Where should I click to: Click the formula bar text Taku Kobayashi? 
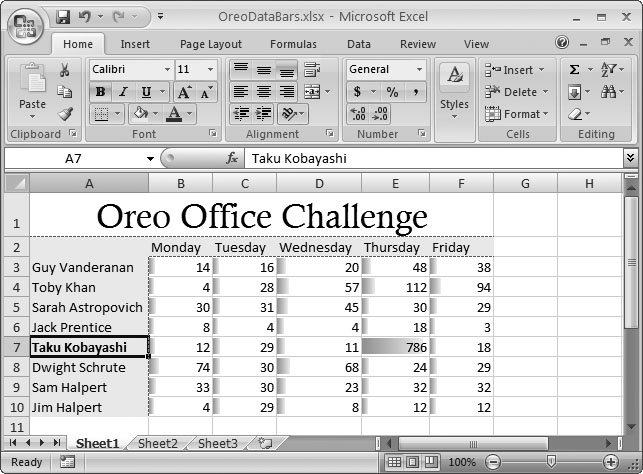tap(299, 158)
